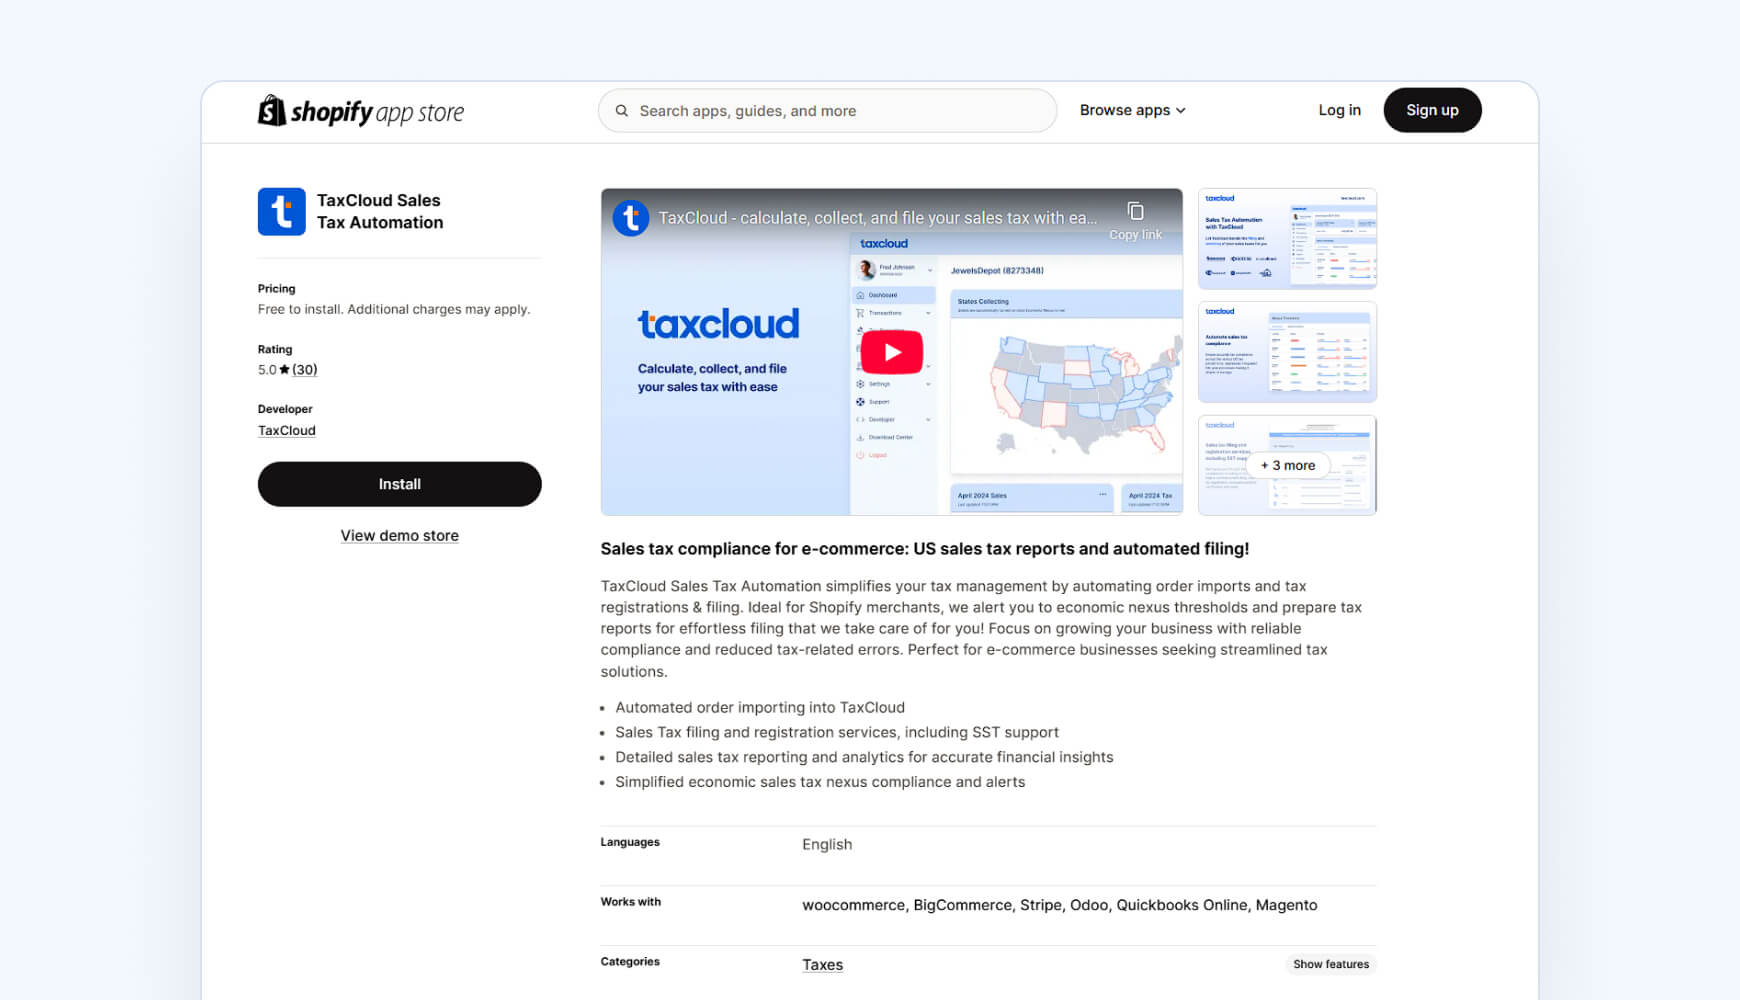Click the Show features button

(1331, 964)
